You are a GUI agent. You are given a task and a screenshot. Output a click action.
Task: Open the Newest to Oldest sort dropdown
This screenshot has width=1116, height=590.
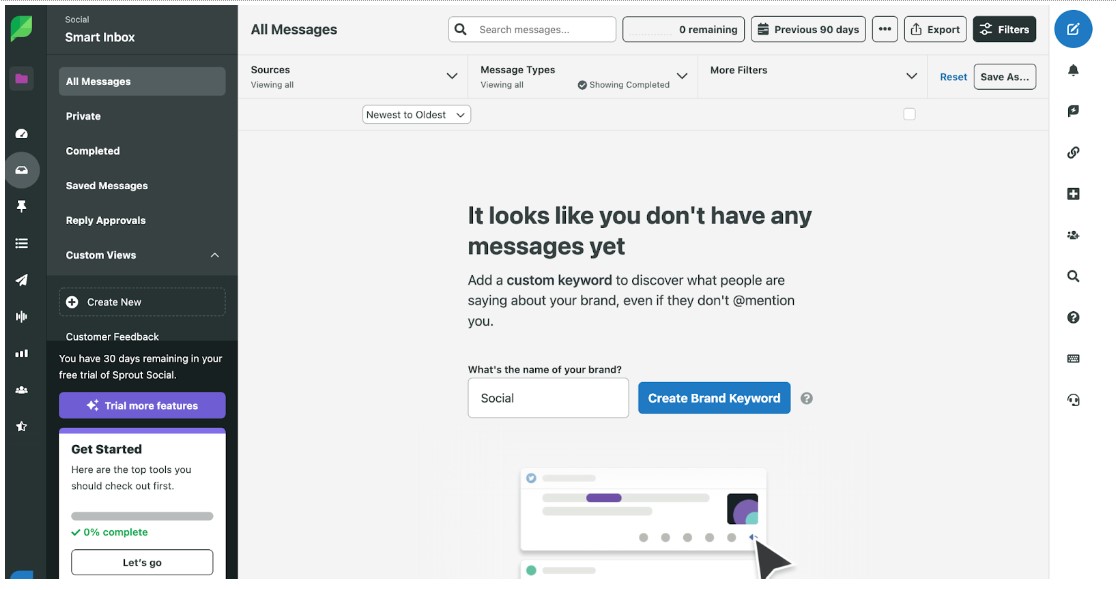click(416, 115)
